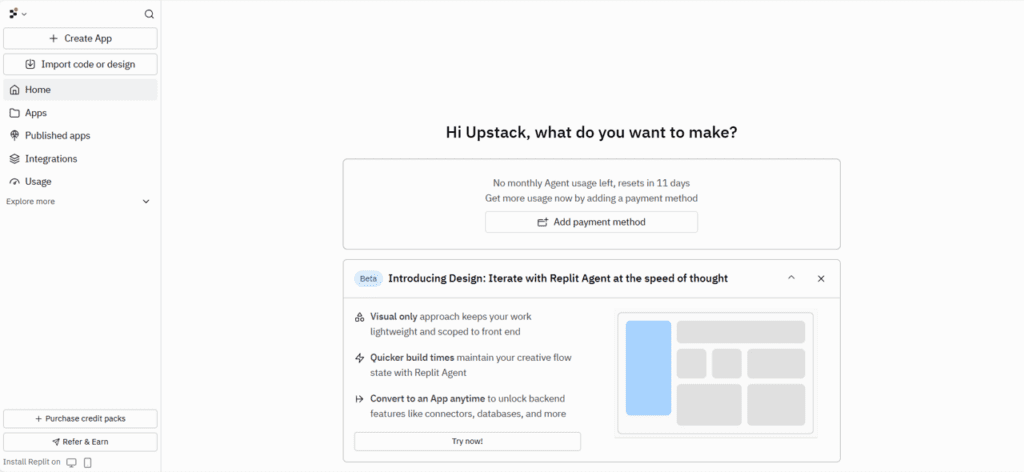Open the Apps section

(x=80, y=113)
